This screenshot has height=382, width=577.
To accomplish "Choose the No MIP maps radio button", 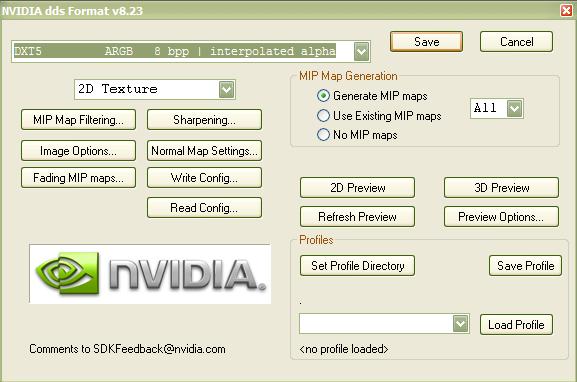I will pyautogui.click(x=323, y=135).
